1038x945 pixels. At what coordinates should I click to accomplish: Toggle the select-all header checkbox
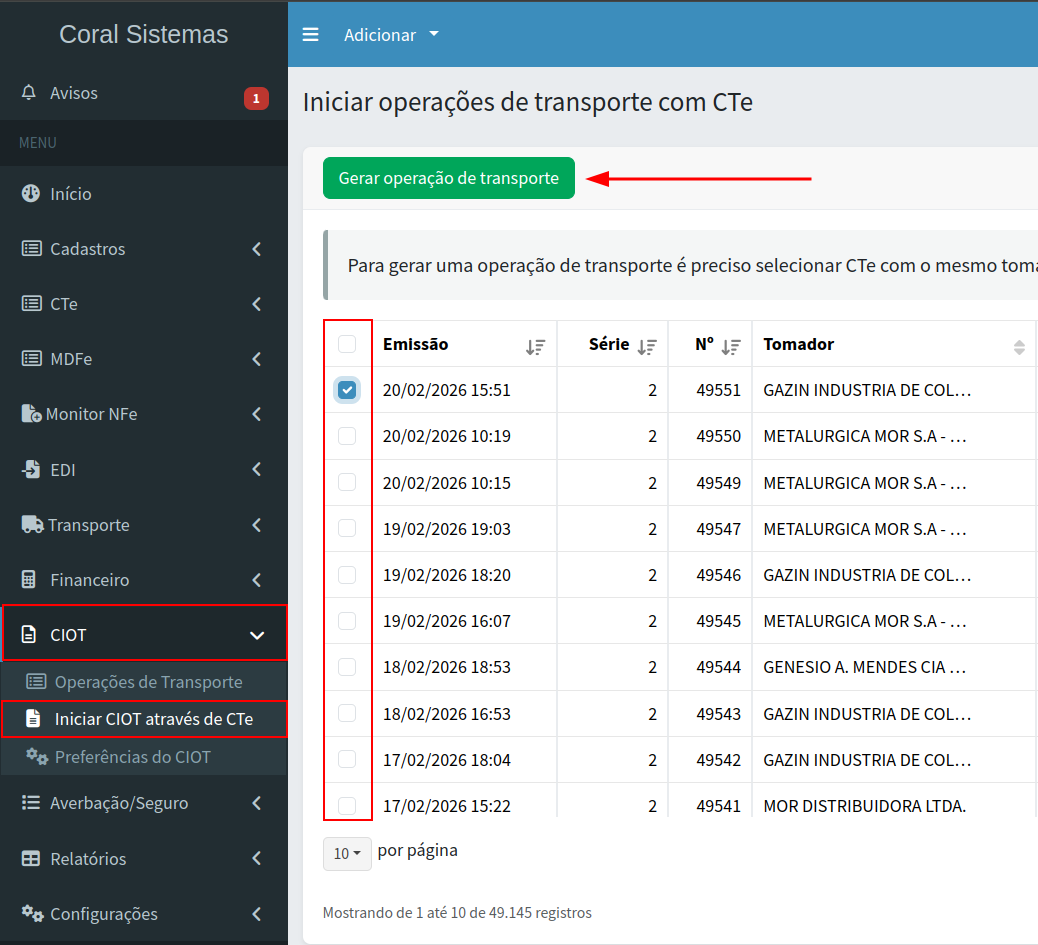(347, 345)
